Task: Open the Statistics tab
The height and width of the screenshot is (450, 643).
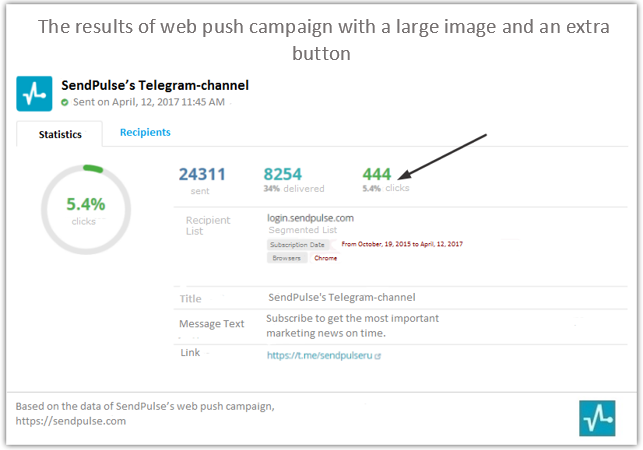Action: click(60, 134)
